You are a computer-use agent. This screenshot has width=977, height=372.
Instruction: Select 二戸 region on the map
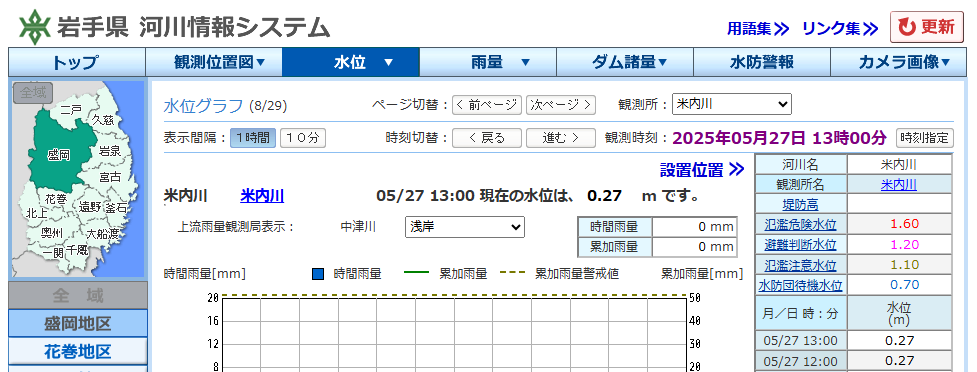[x=71, y=110]
